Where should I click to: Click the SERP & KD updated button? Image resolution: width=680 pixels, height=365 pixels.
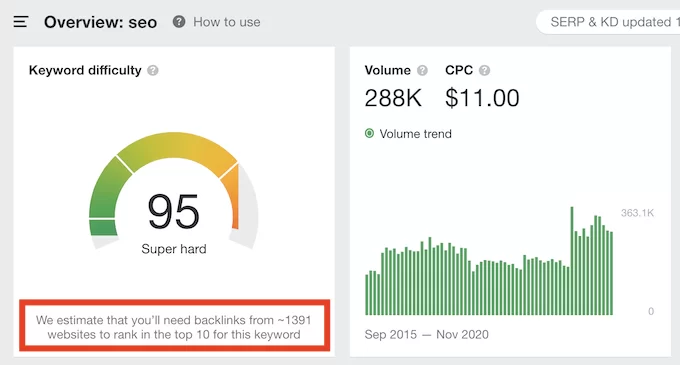(608, 22)
